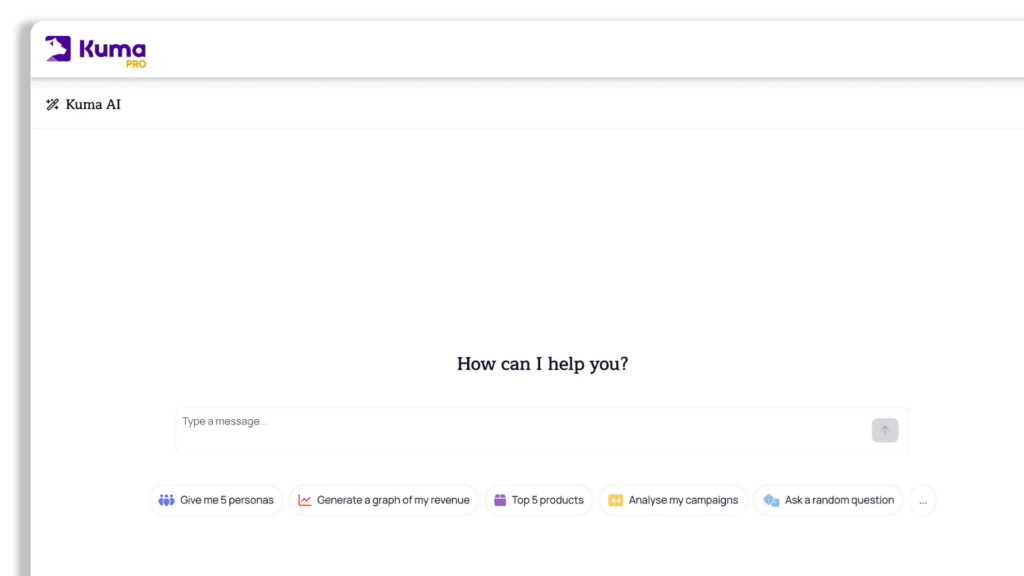Select 'Generate a graph of my revenue' suggestion
This screenshot has width=1024, height=576.
point(384,500)
